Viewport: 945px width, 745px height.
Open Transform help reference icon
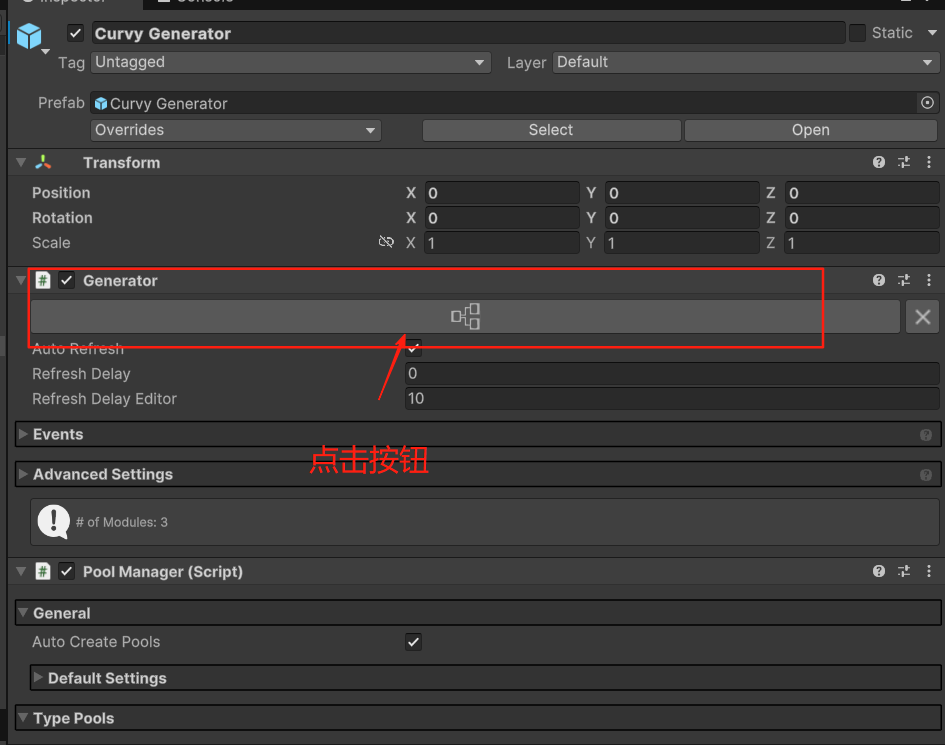pyautogui.click(x=879, y=162)
